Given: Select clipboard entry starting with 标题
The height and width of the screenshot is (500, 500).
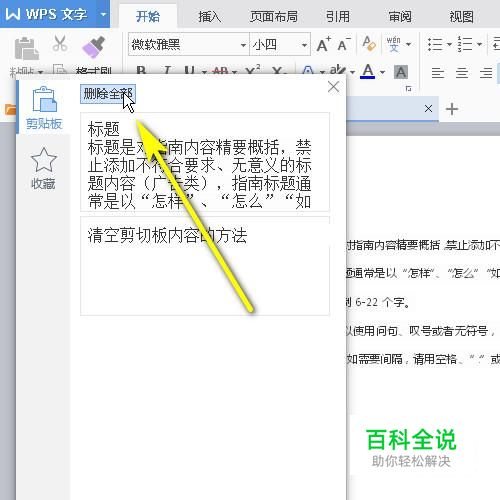Looking at the screenshot, I should [x=205, y=162].
